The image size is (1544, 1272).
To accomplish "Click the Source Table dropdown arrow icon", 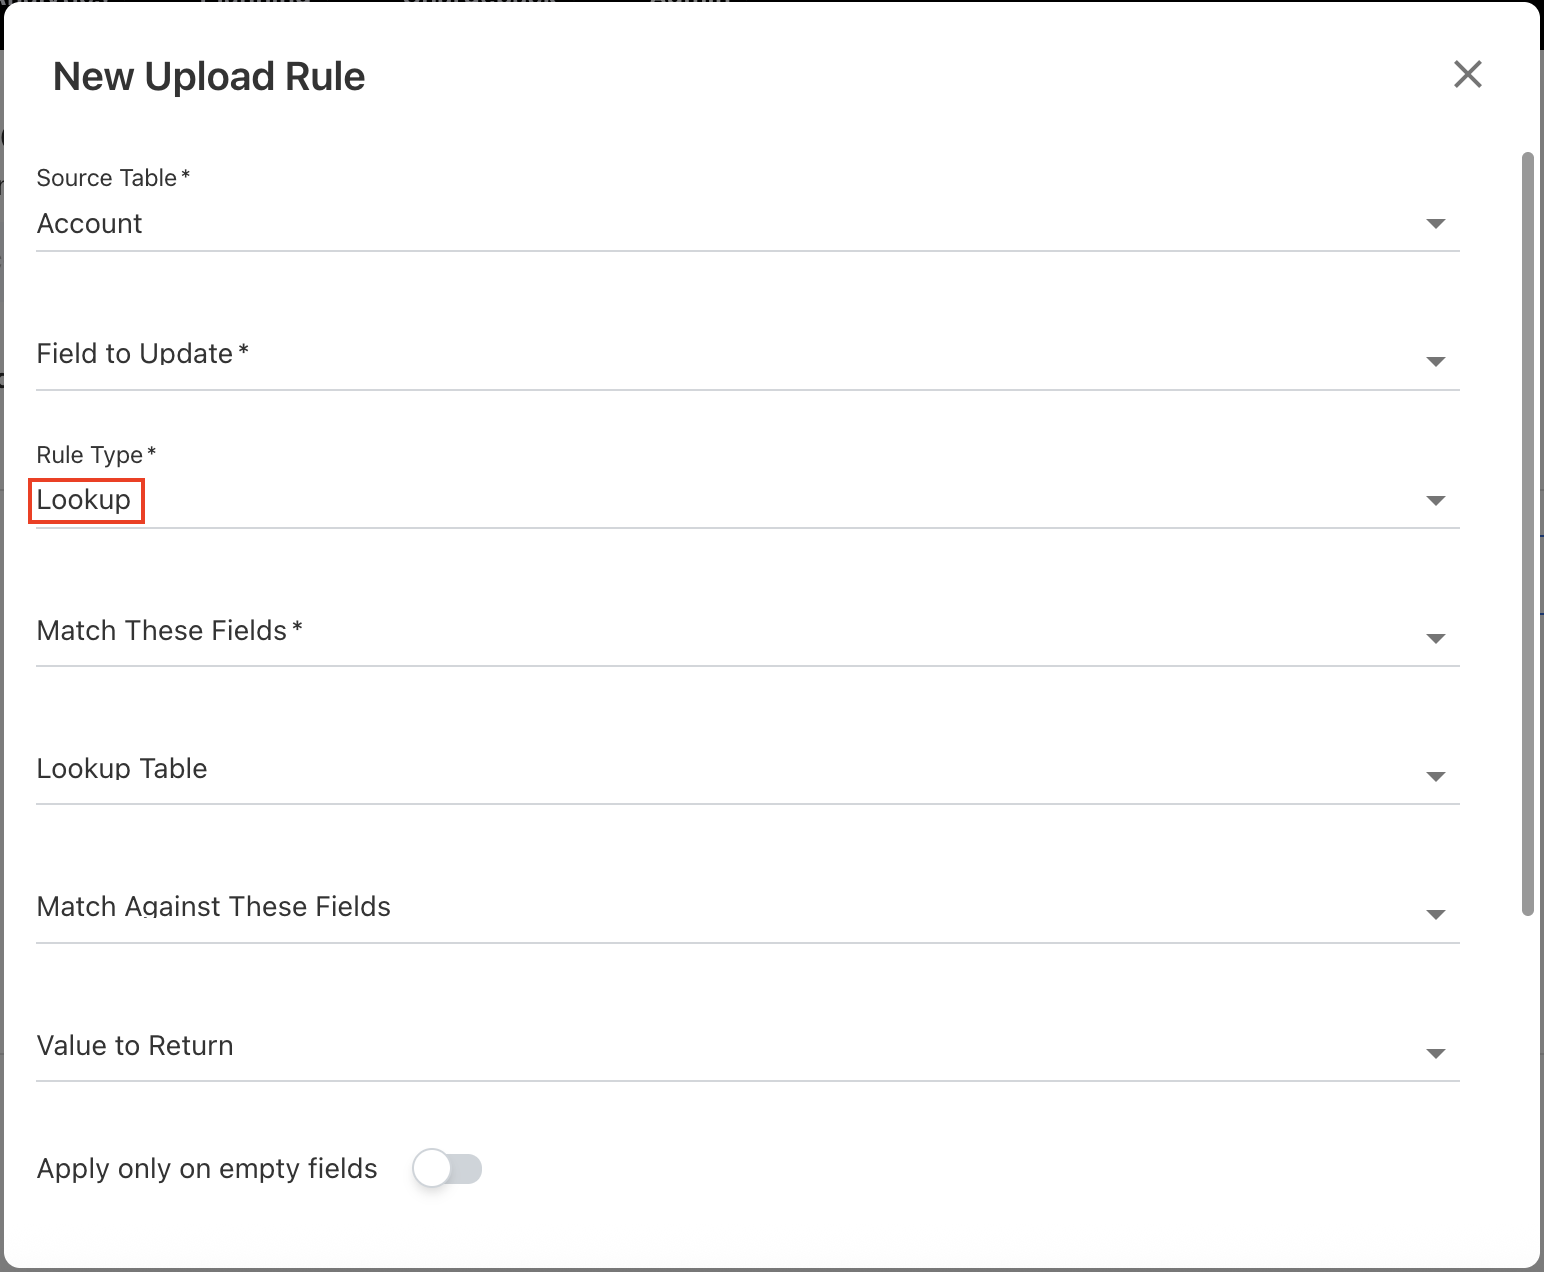I will click(x=1436, y=224).
